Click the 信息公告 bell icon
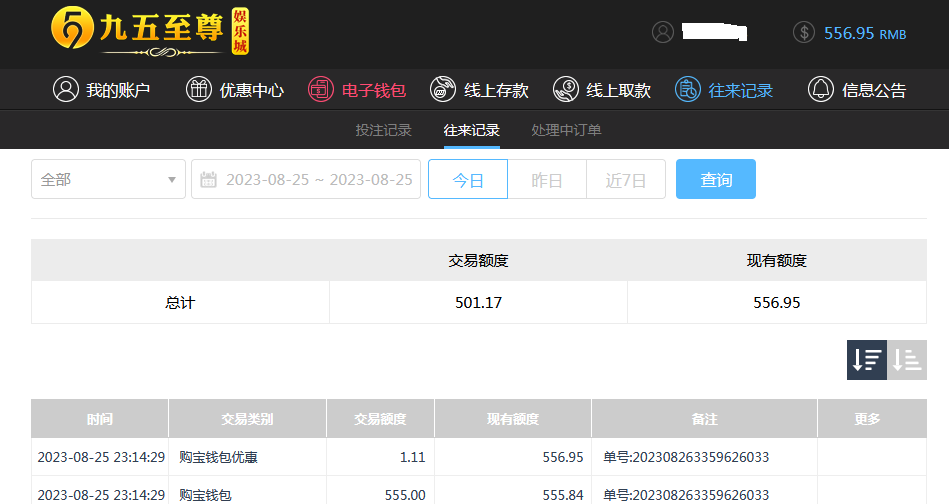Viewport: 949px width, 504px height. tap(821, 90)
